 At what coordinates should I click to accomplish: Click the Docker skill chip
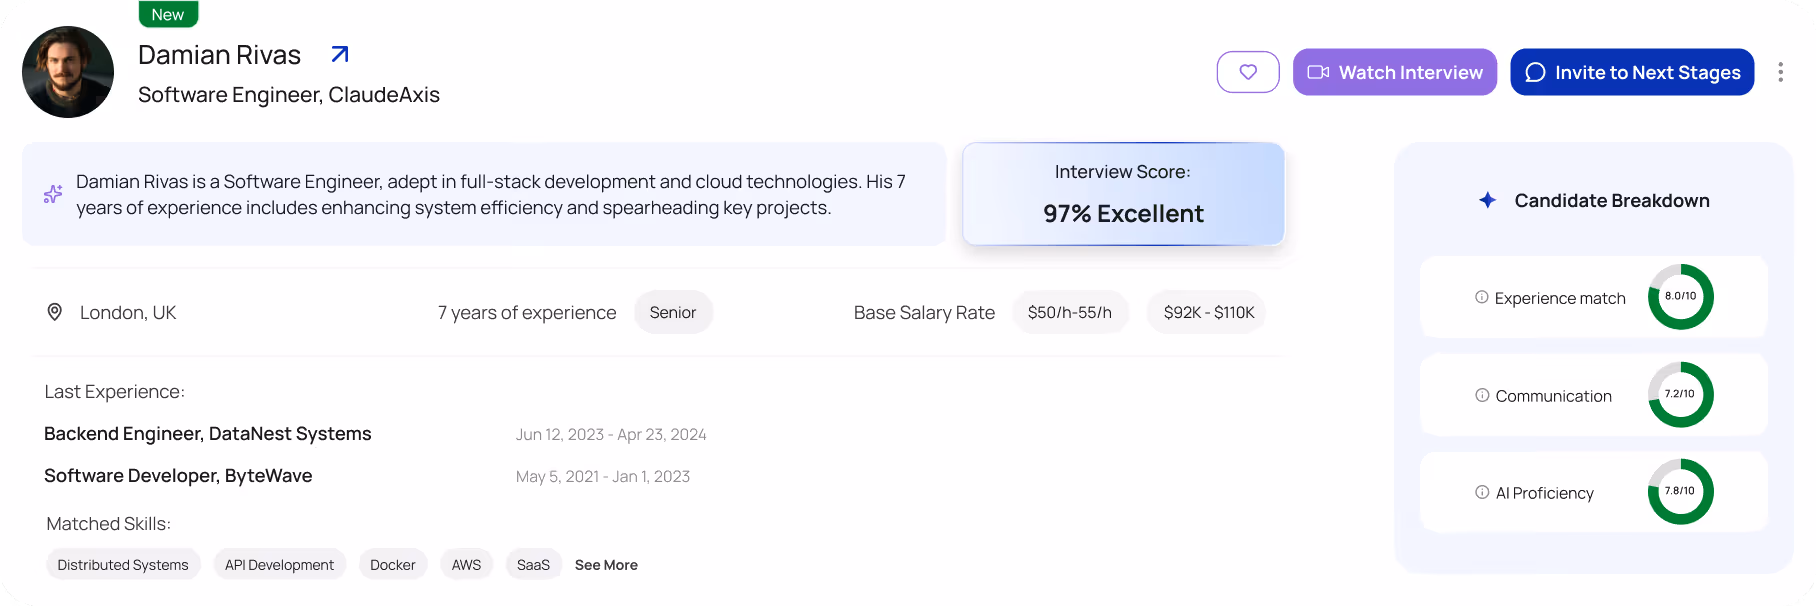pos(392,565)
